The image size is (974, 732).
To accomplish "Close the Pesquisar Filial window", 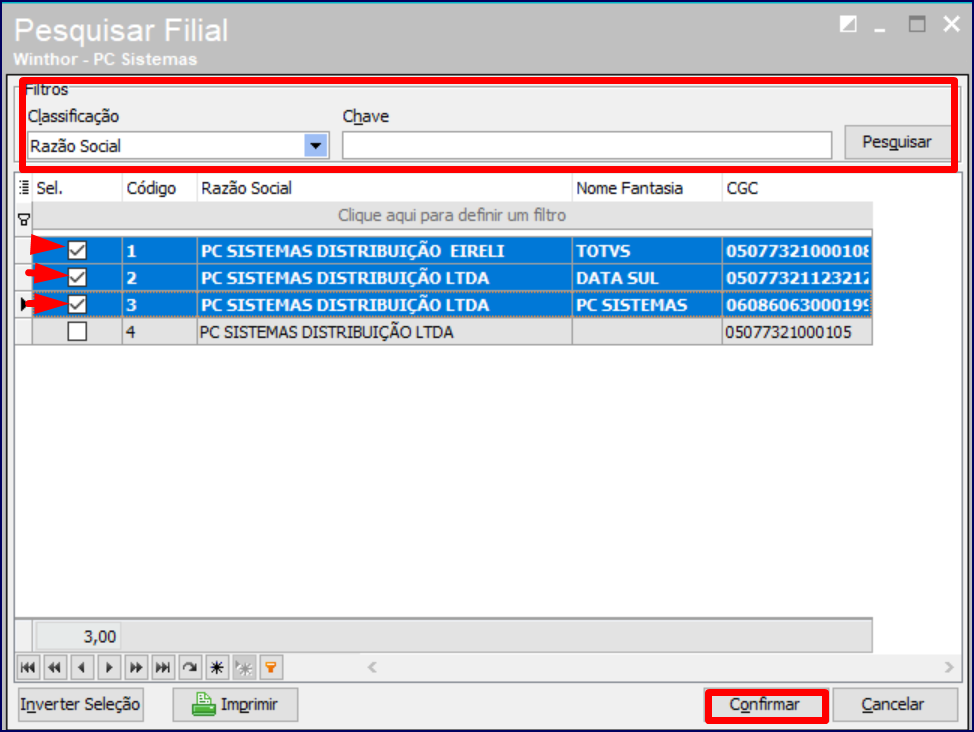I will 951,24.
